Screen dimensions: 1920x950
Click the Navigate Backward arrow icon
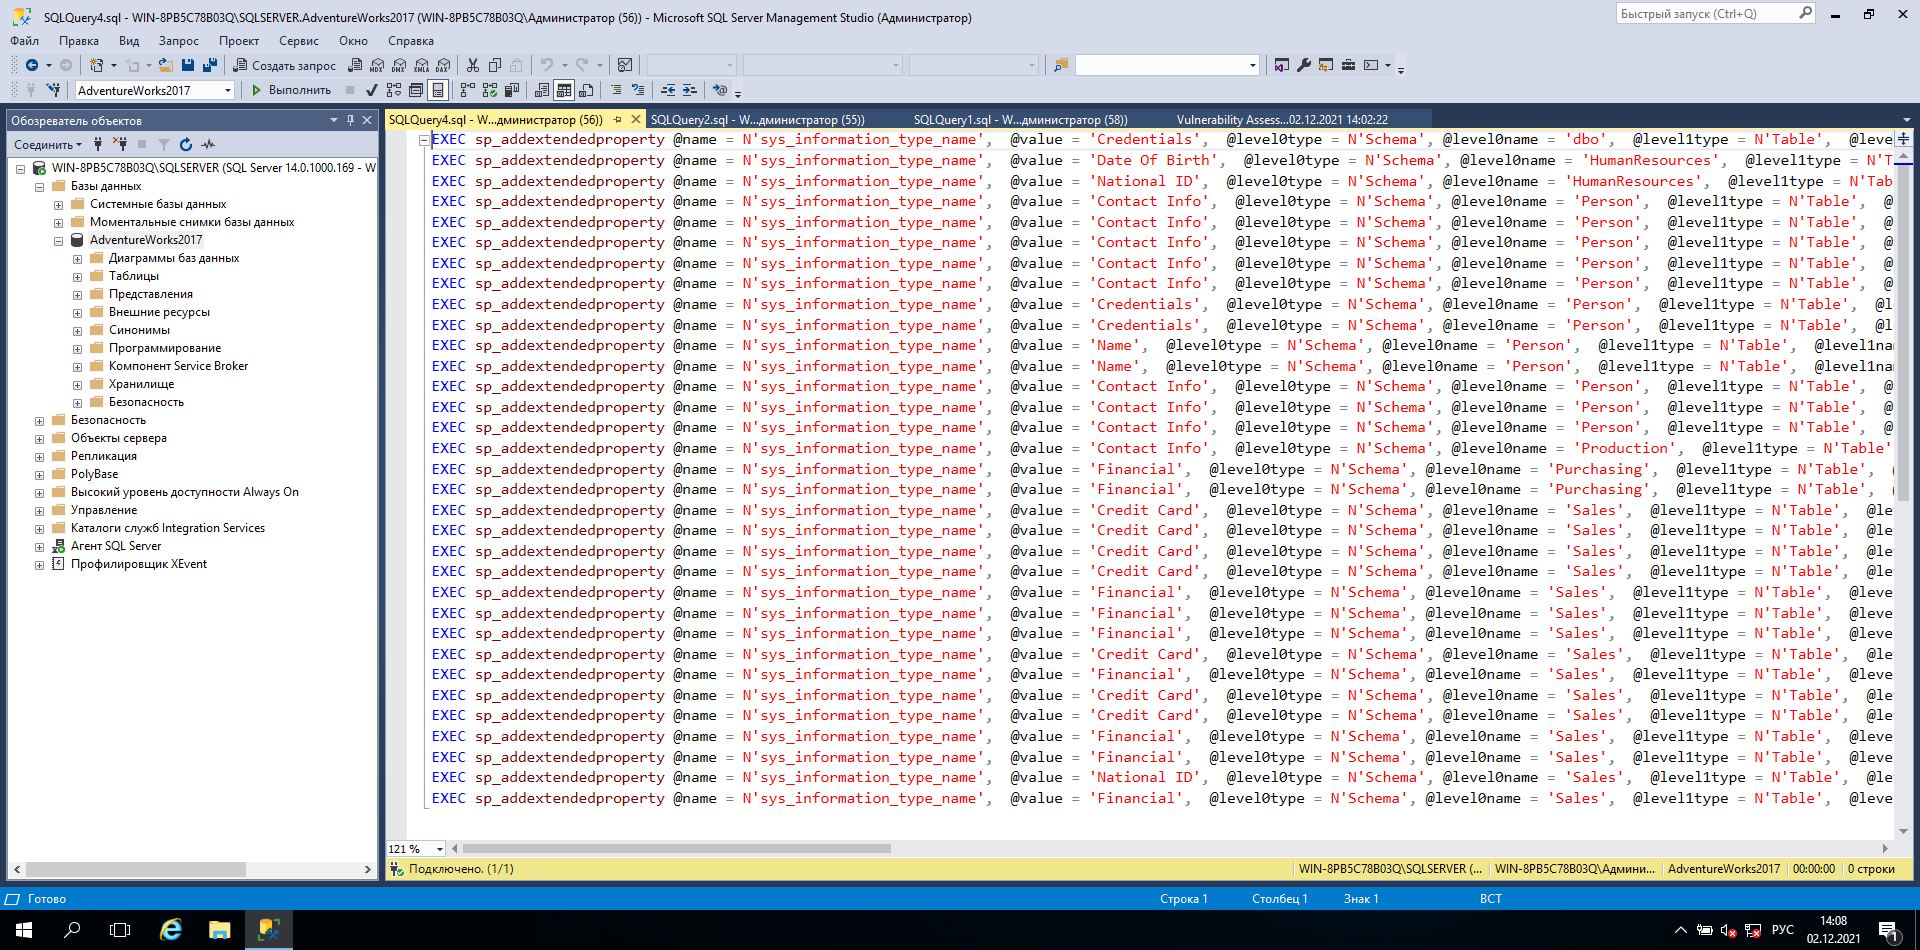pyautogui.click(x=32, y=65)
